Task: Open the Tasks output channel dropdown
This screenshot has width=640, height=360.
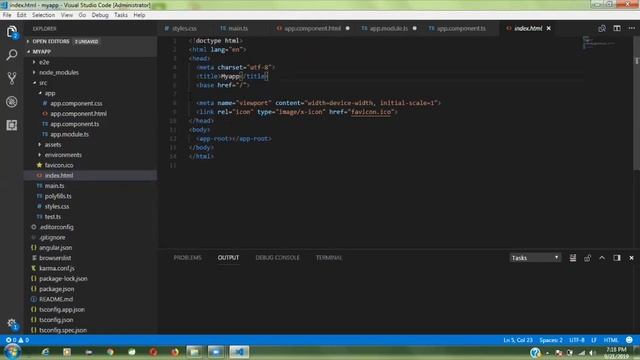Action: [535, 258]
